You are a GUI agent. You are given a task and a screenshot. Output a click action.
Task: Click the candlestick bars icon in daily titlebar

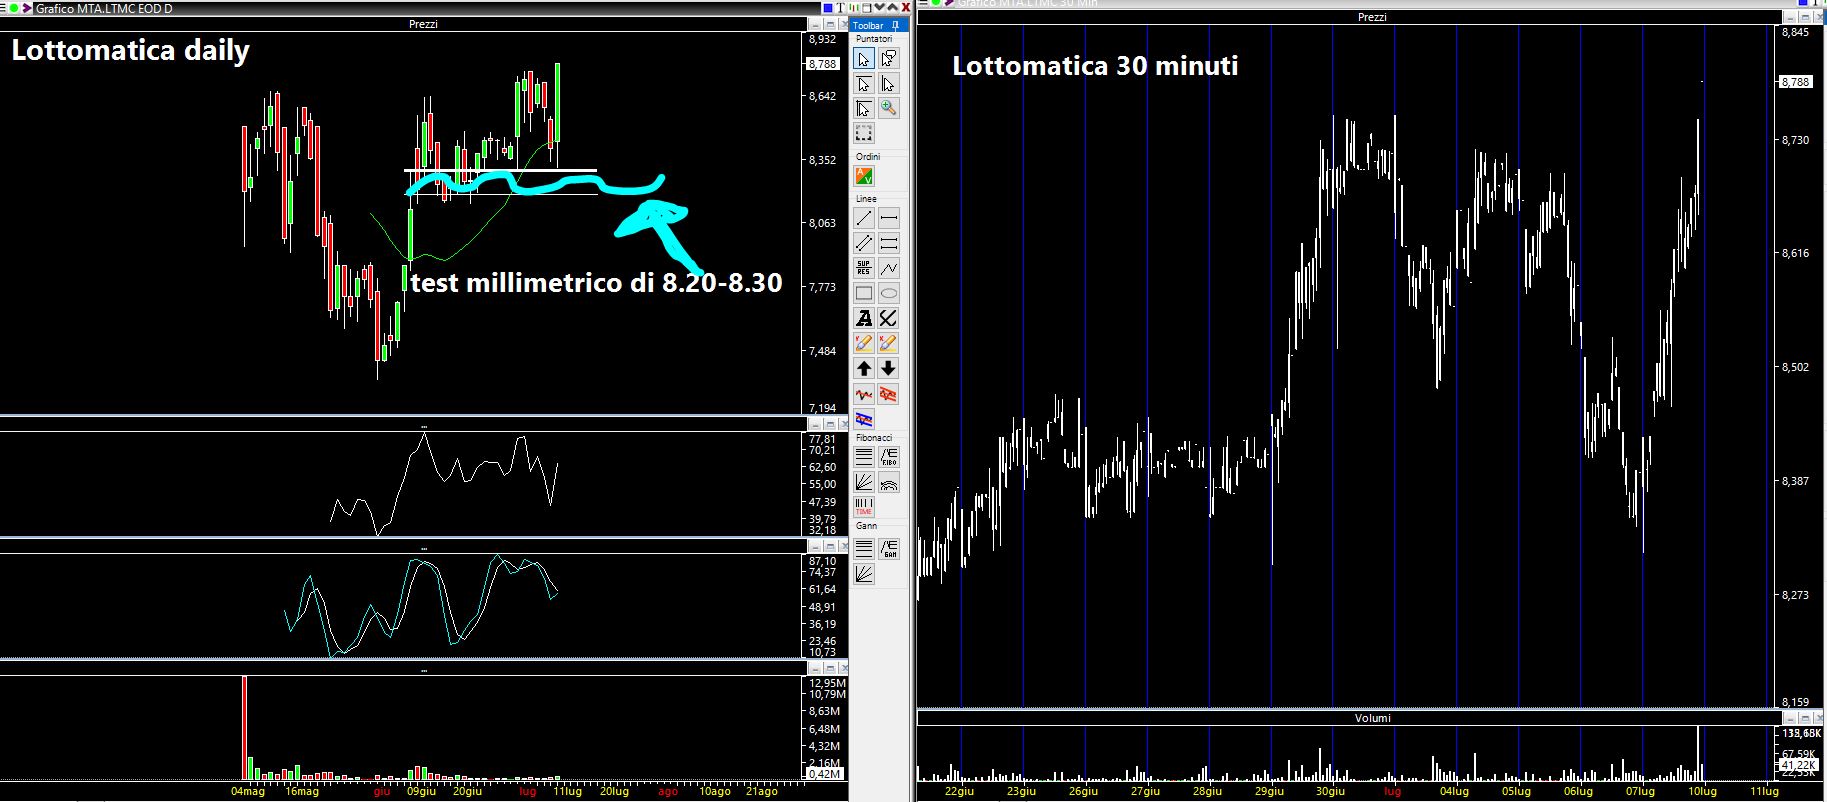[x=854, y=8]
